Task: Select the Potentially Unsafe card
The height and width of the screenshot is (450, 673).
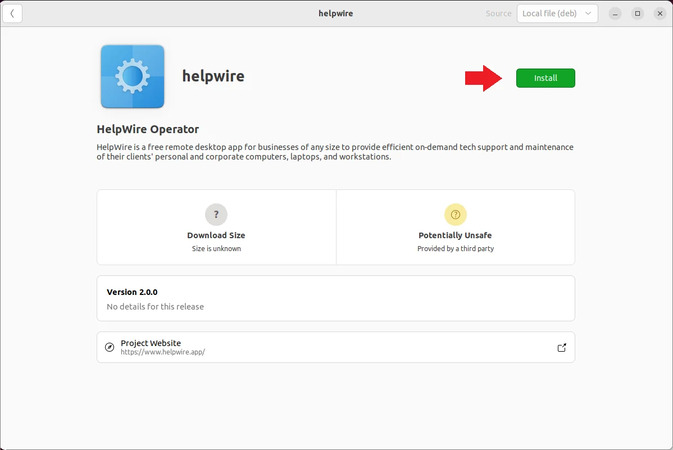Action: (455, 227)
